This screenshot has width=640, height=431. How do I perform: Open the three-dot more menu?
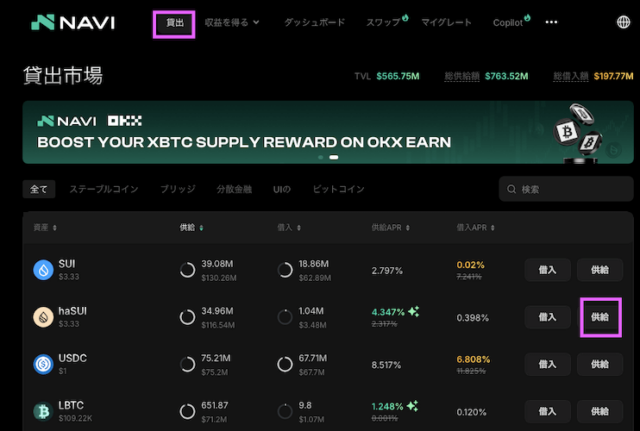point(551,21)
